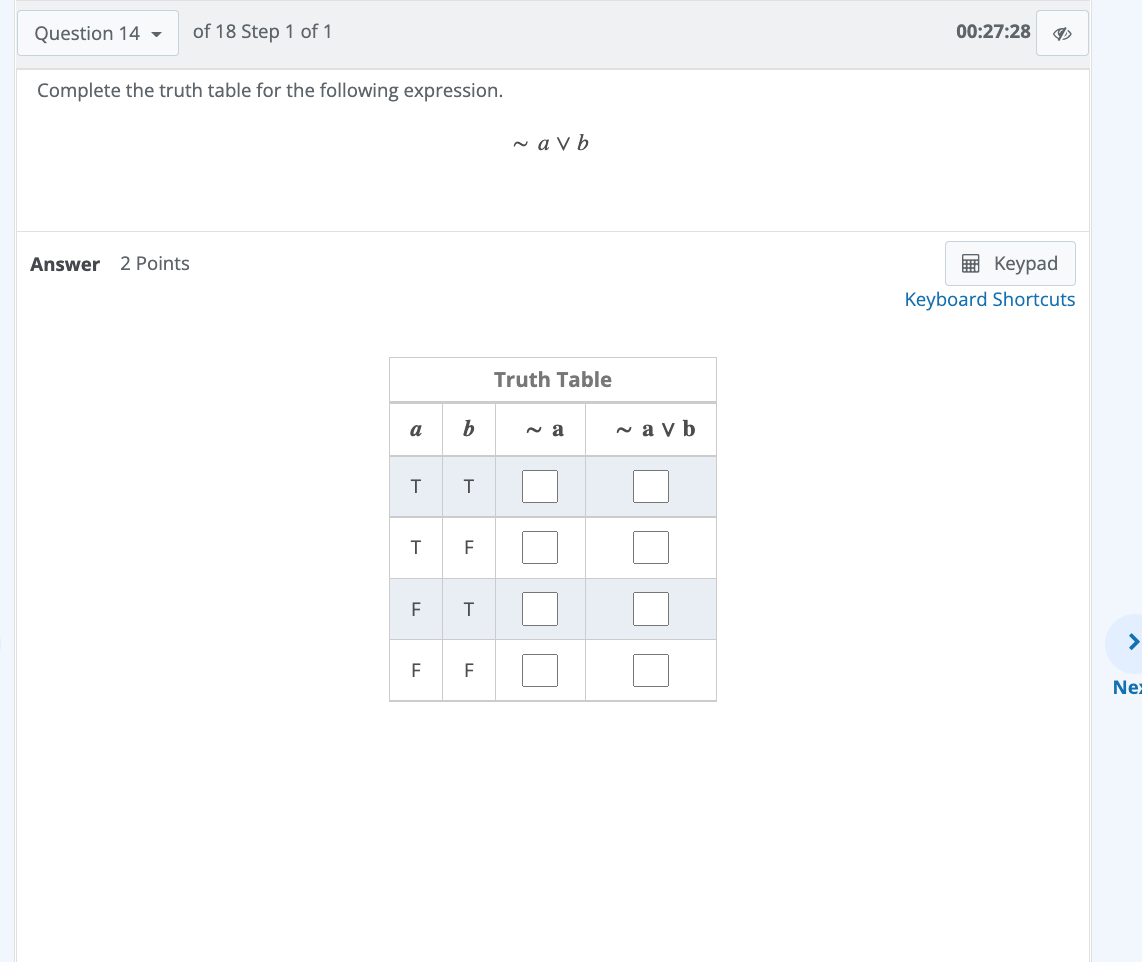Click the 'b' column header

coord(468,430)
